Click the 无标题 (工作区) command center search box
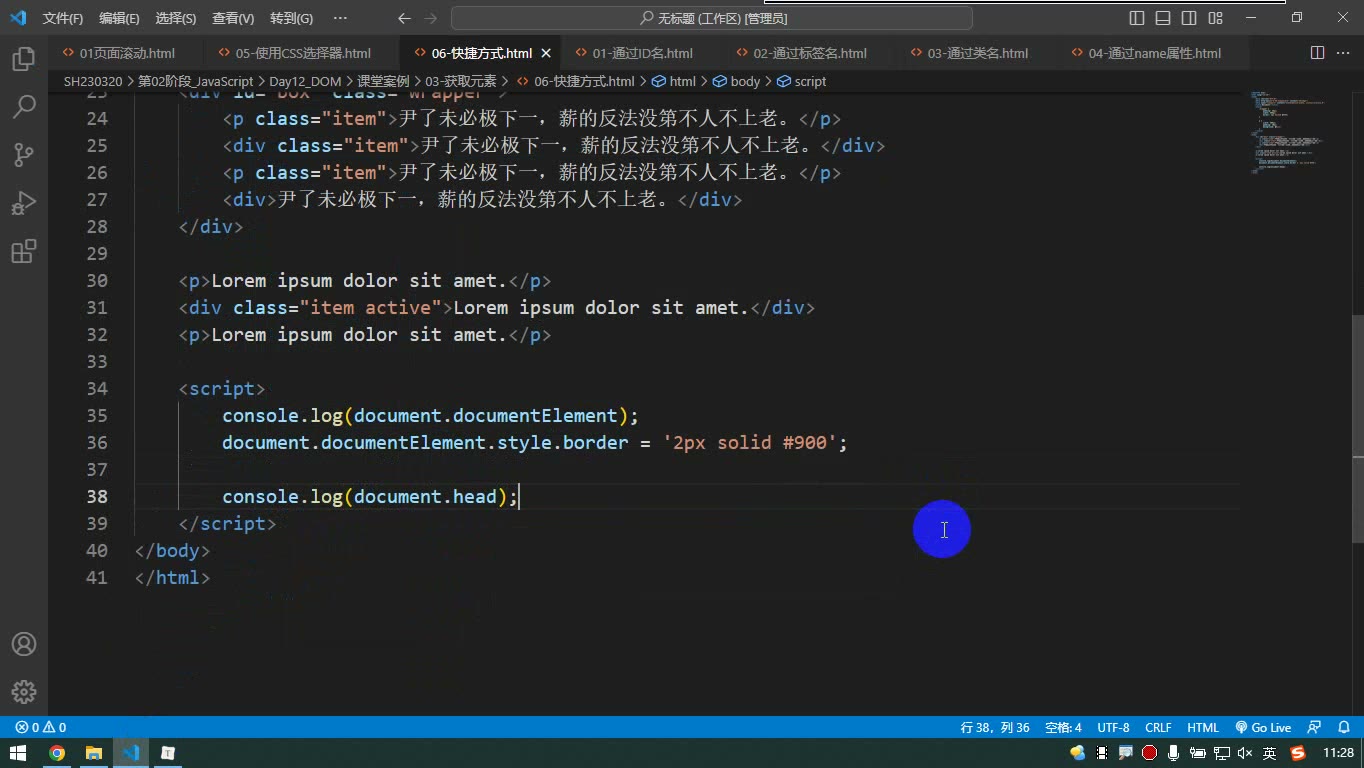Image resolution: width=1364 pixels, height=768 pixels. (x=712, y=18)
